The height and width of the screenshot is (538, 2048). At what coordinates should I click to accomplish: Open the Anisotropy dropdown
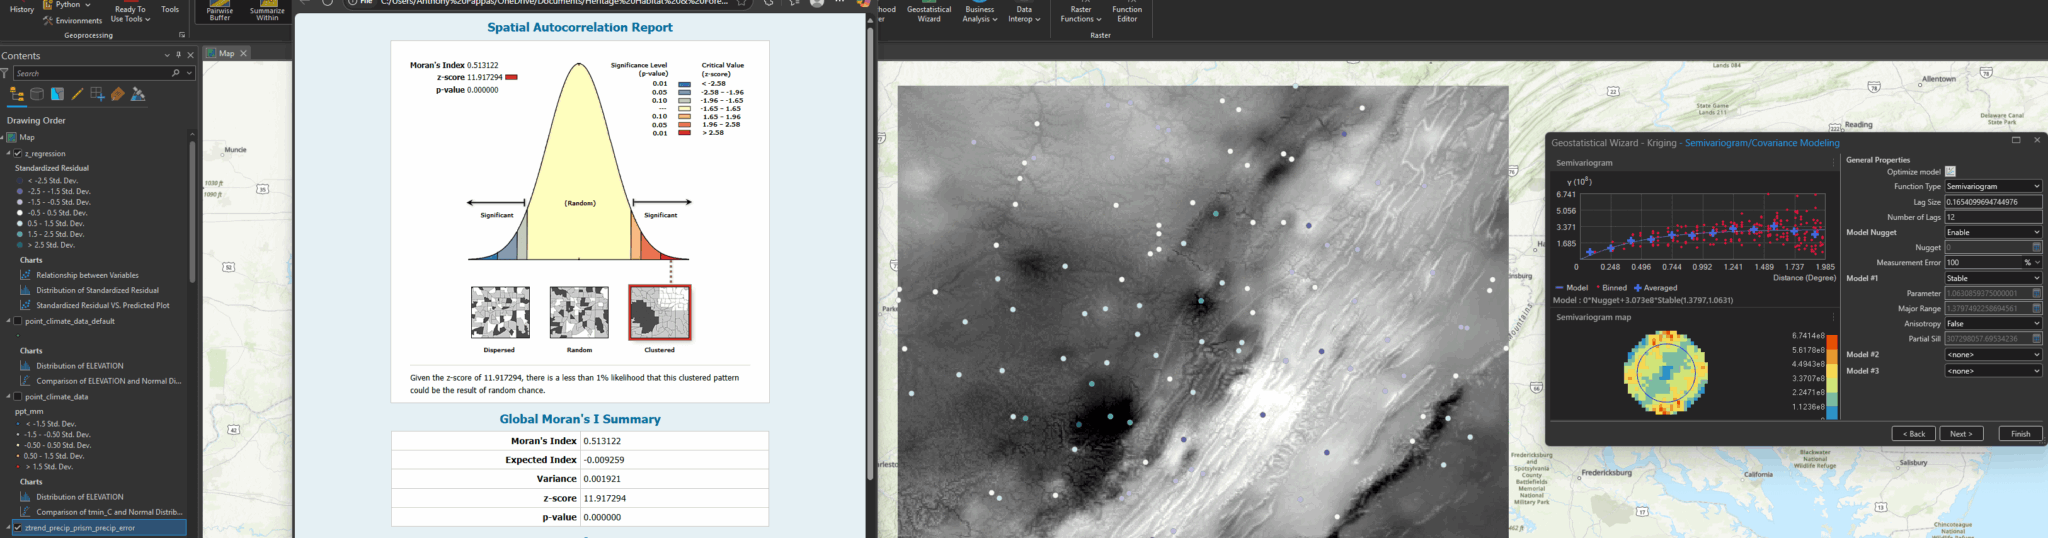[x=1992, y=323]
